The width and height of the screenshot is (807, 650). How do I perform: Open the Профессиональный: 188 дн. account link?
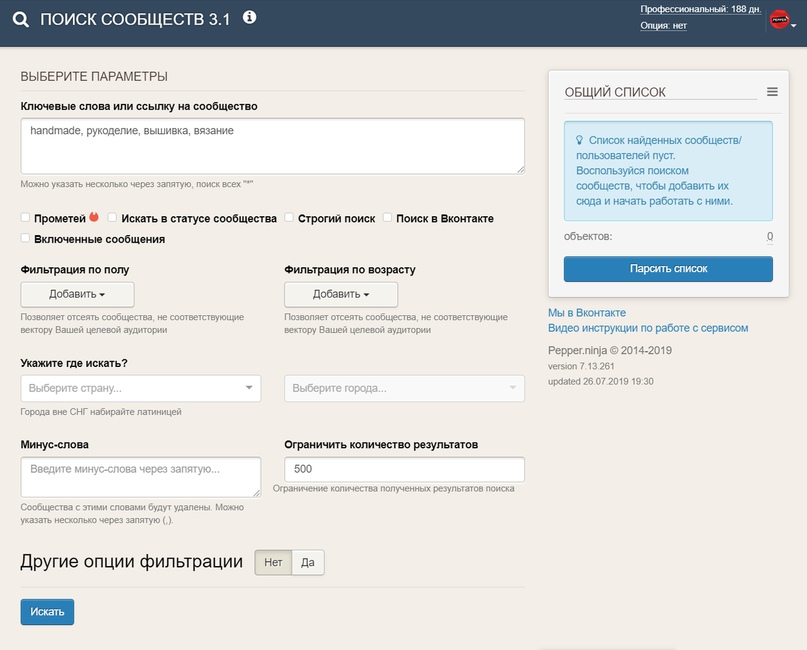pyautogui.click(x=700, y=9)
